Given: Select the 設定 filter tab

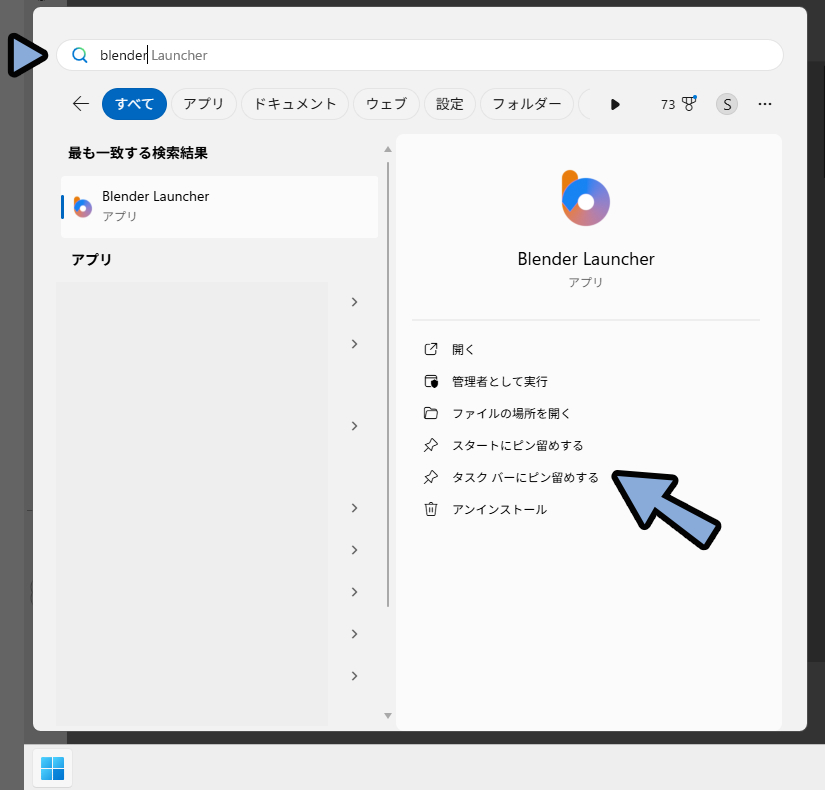Looking at the screenshot, I should [x=450, y=104].
